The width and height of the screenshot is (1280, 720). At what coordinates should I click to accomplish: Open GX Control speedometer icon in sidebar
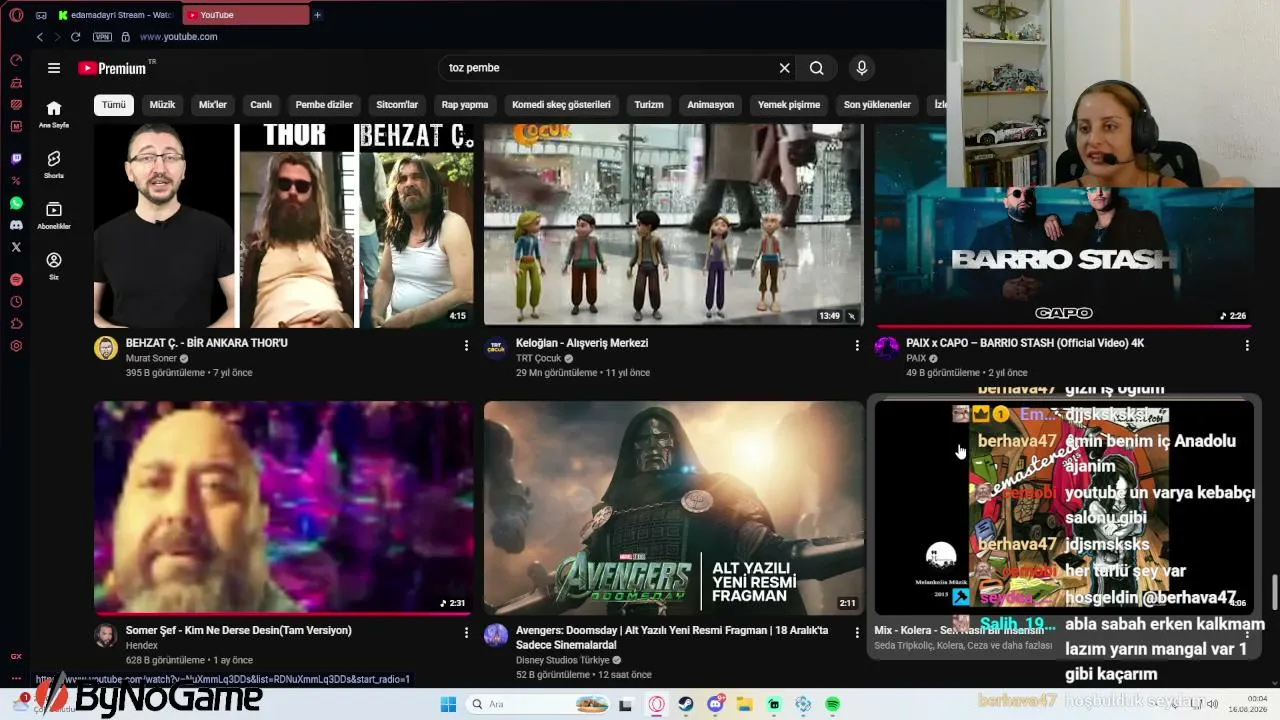point(16,60)
